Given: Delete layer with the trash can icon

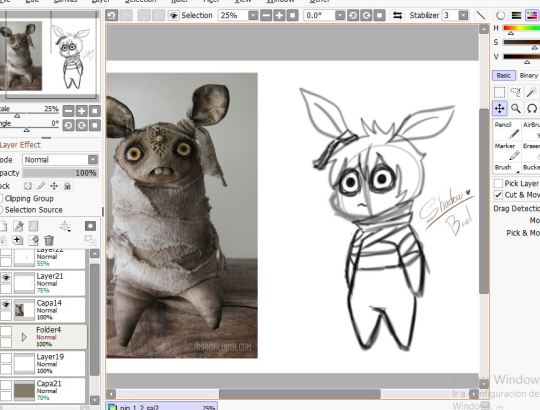Looking at the screenshot, I should pos(49,240).
